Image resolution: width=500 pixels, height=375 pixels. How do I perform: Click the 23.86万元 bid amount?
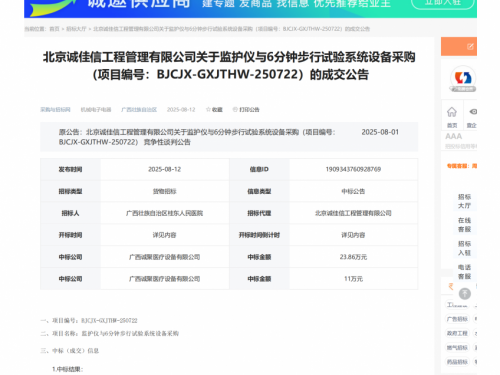tap(353, 257)
